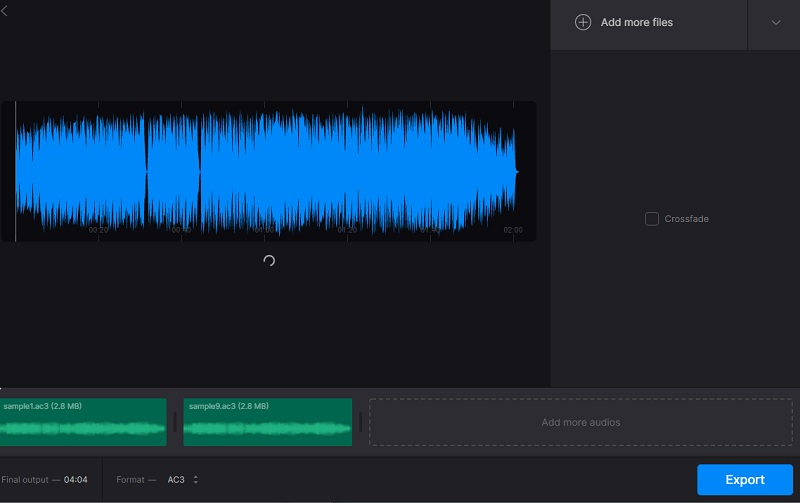This screenshot has width=800, height=503.
Task: Click the Export button
Action: [x=744, y=480]
